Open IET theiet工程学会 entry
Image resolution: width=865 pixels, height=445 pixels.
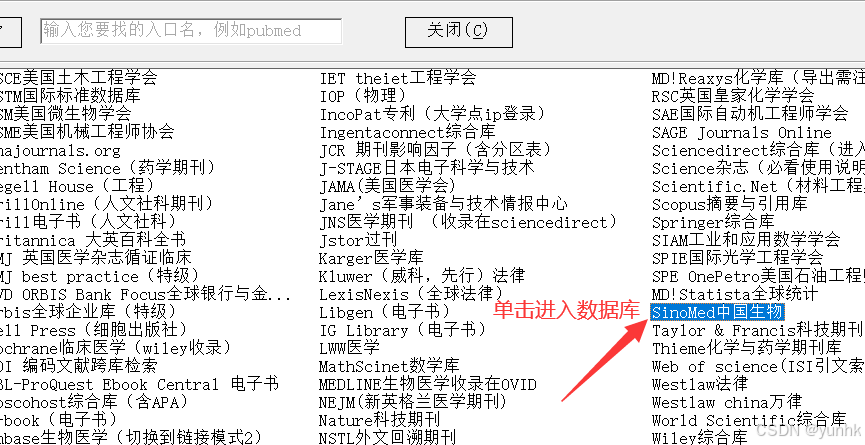click(x=398, y=78)
